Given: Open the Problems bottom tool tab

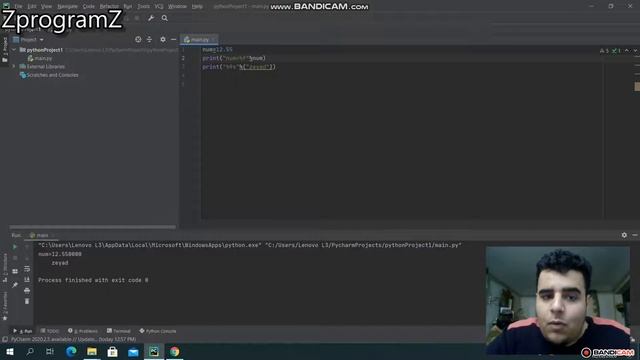Looking at the screenshot, I should click(83, 331).
